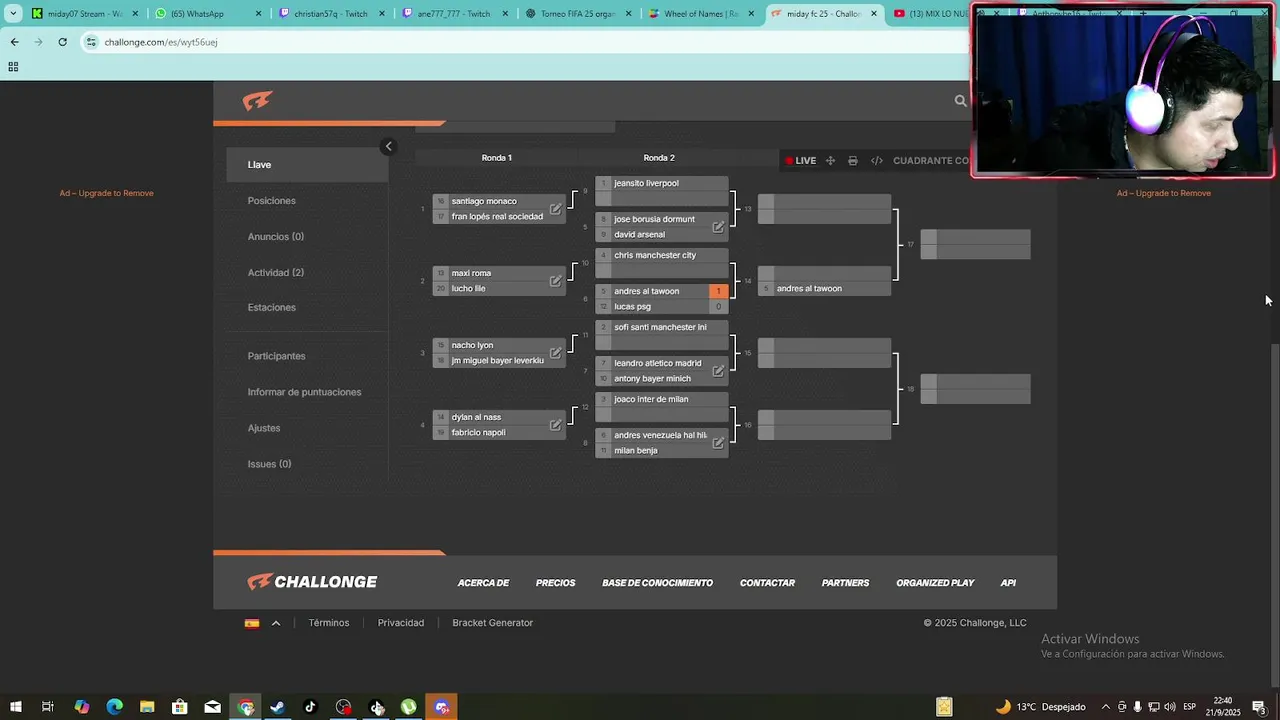The height and width of the screenshot is (720, 1280).
Task: Open BASE DE CONOCIMIENTO footer link
Action: 657,583
